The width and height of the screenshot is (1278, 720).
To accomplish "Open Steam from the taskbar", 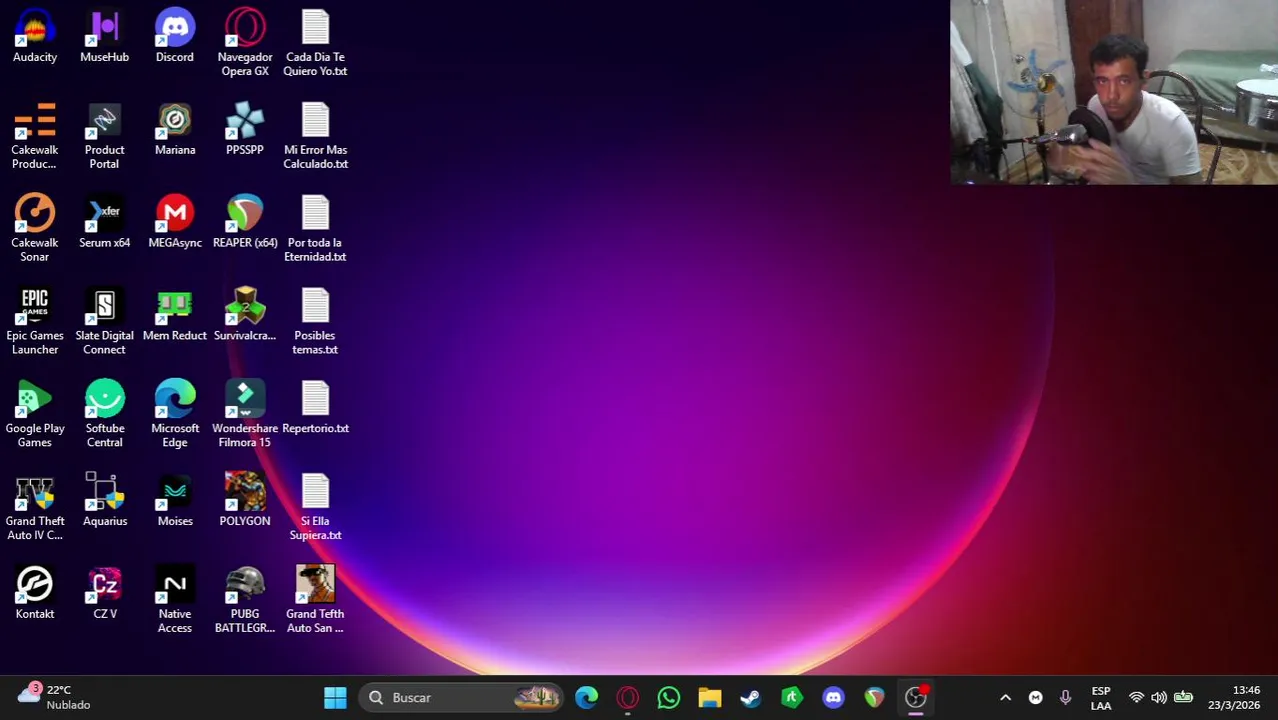I will tap(751, 697).
